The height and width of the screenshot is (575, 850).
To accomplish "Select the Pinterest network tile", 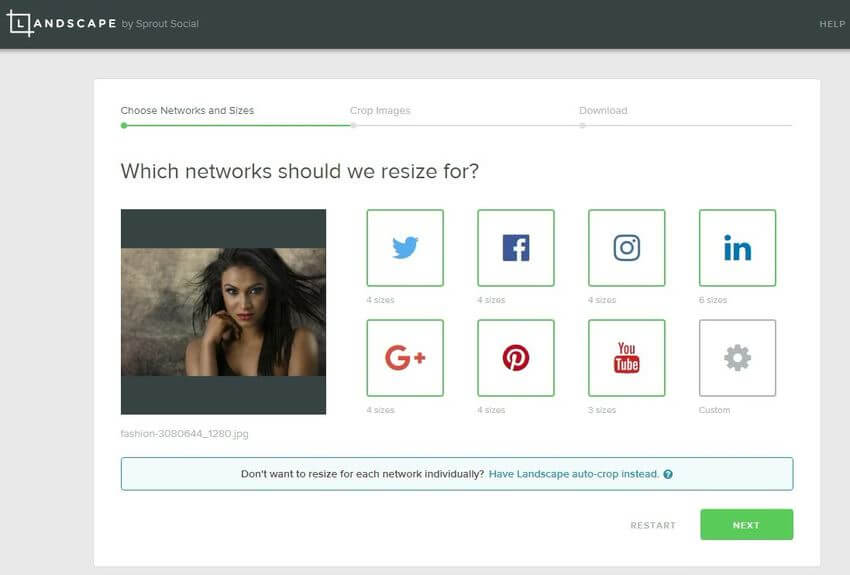I will (x=516, y=358).
